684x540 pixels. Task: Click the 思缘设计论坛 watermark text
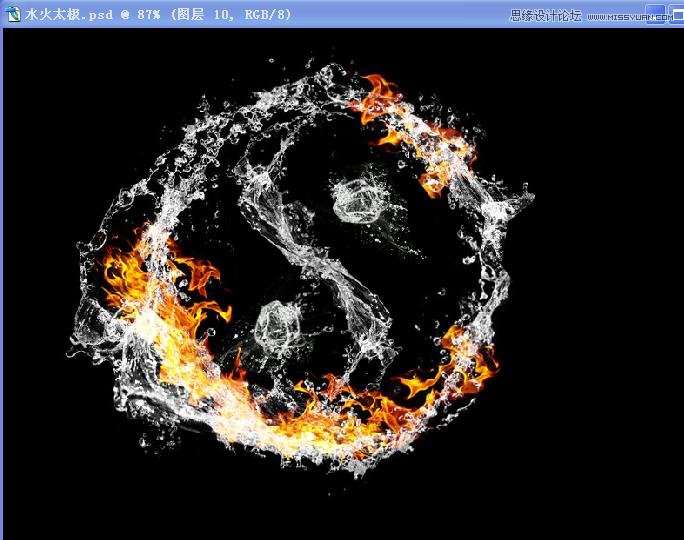click(546, 15)
